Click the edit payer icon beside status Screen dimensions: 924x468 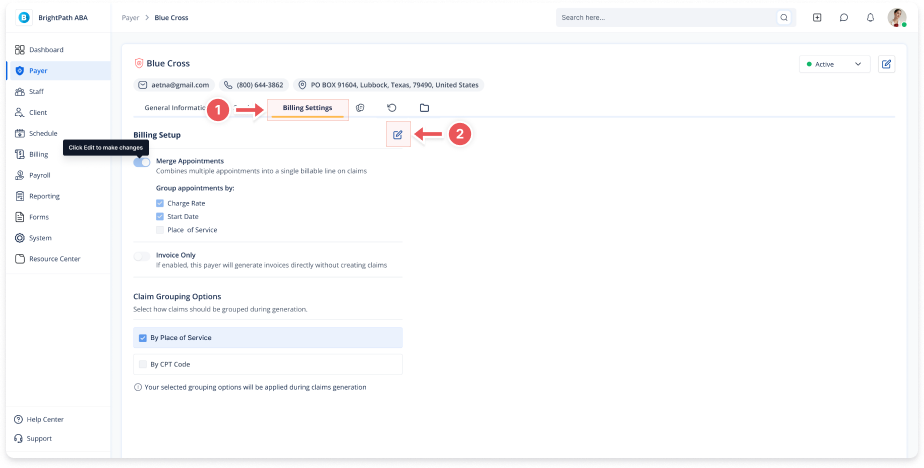click(x=886, y=64)
